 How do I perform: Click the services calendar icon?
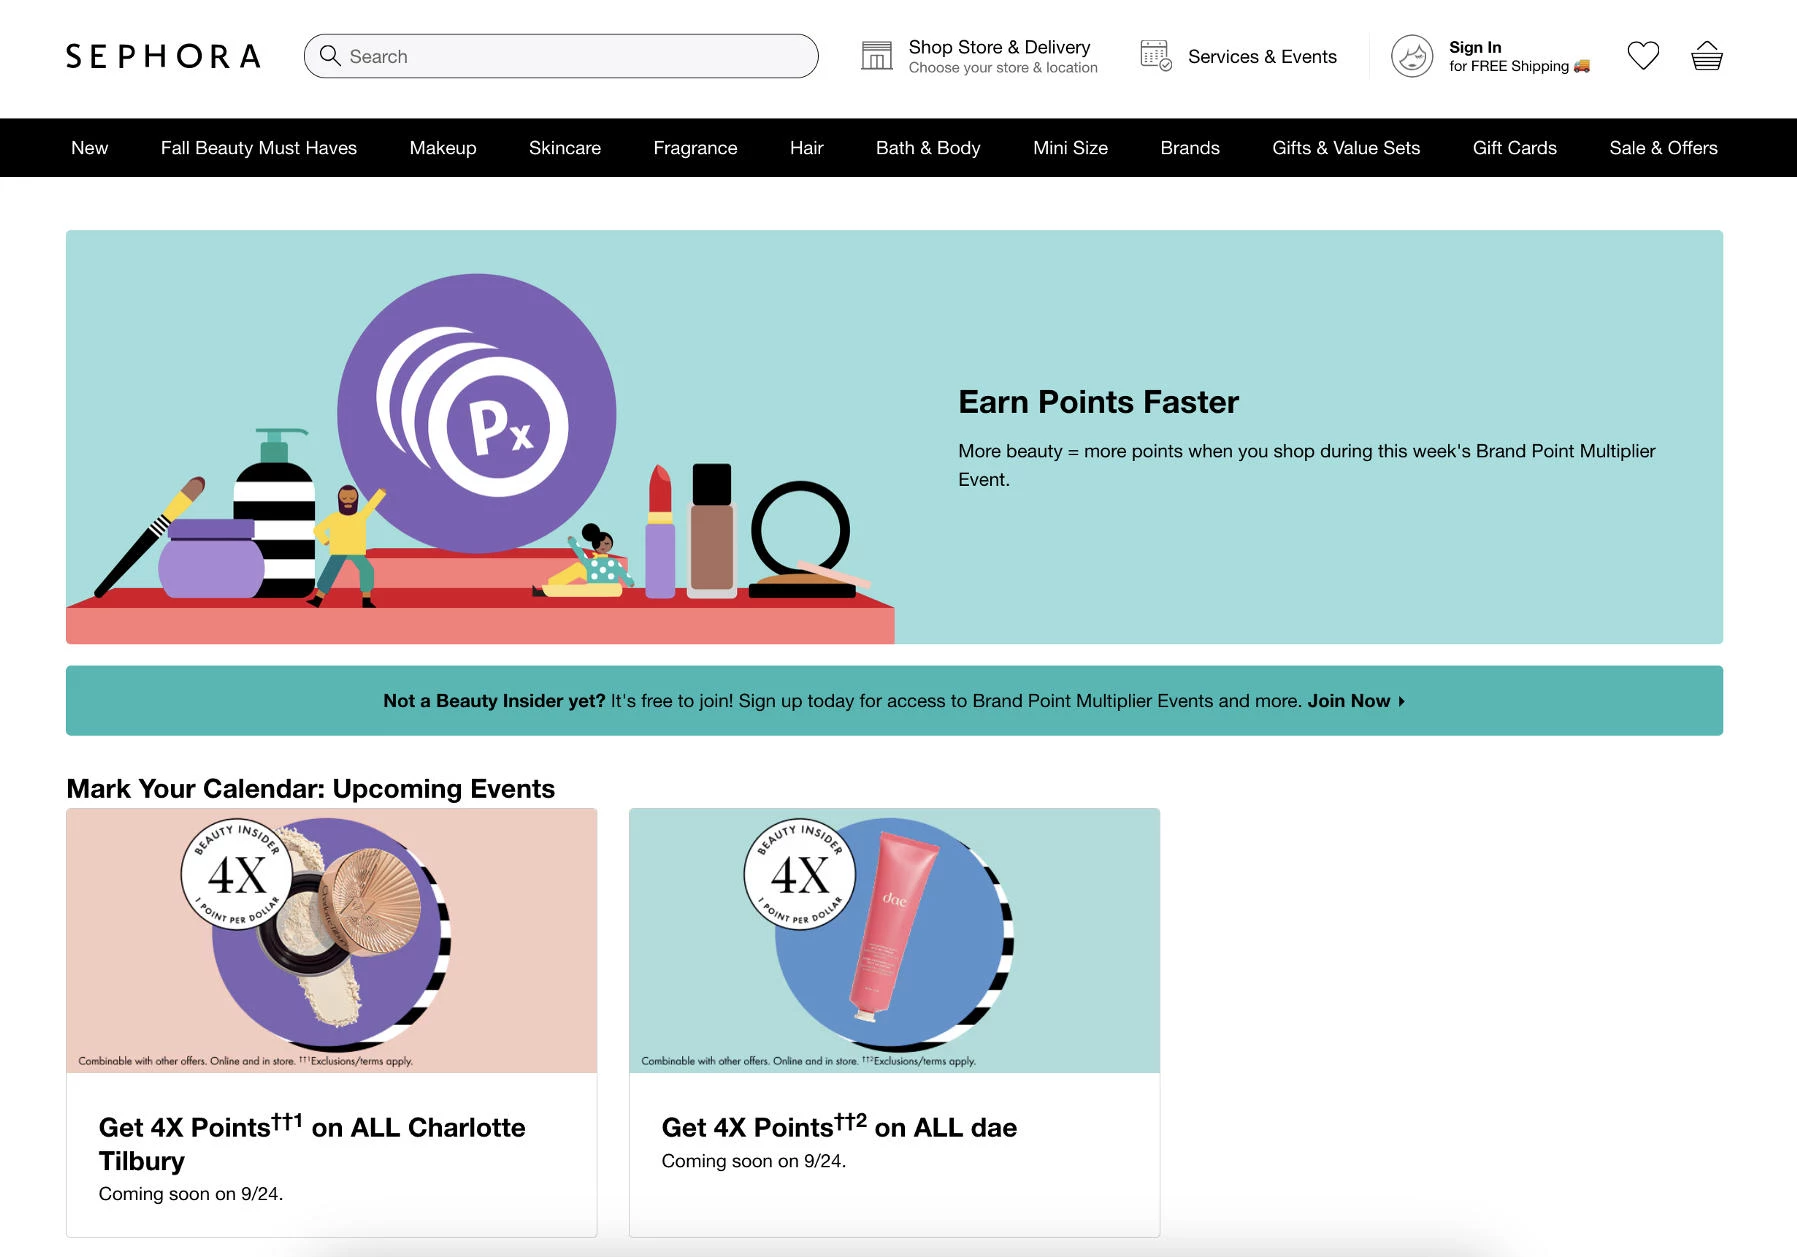[x=1156, y=56]
